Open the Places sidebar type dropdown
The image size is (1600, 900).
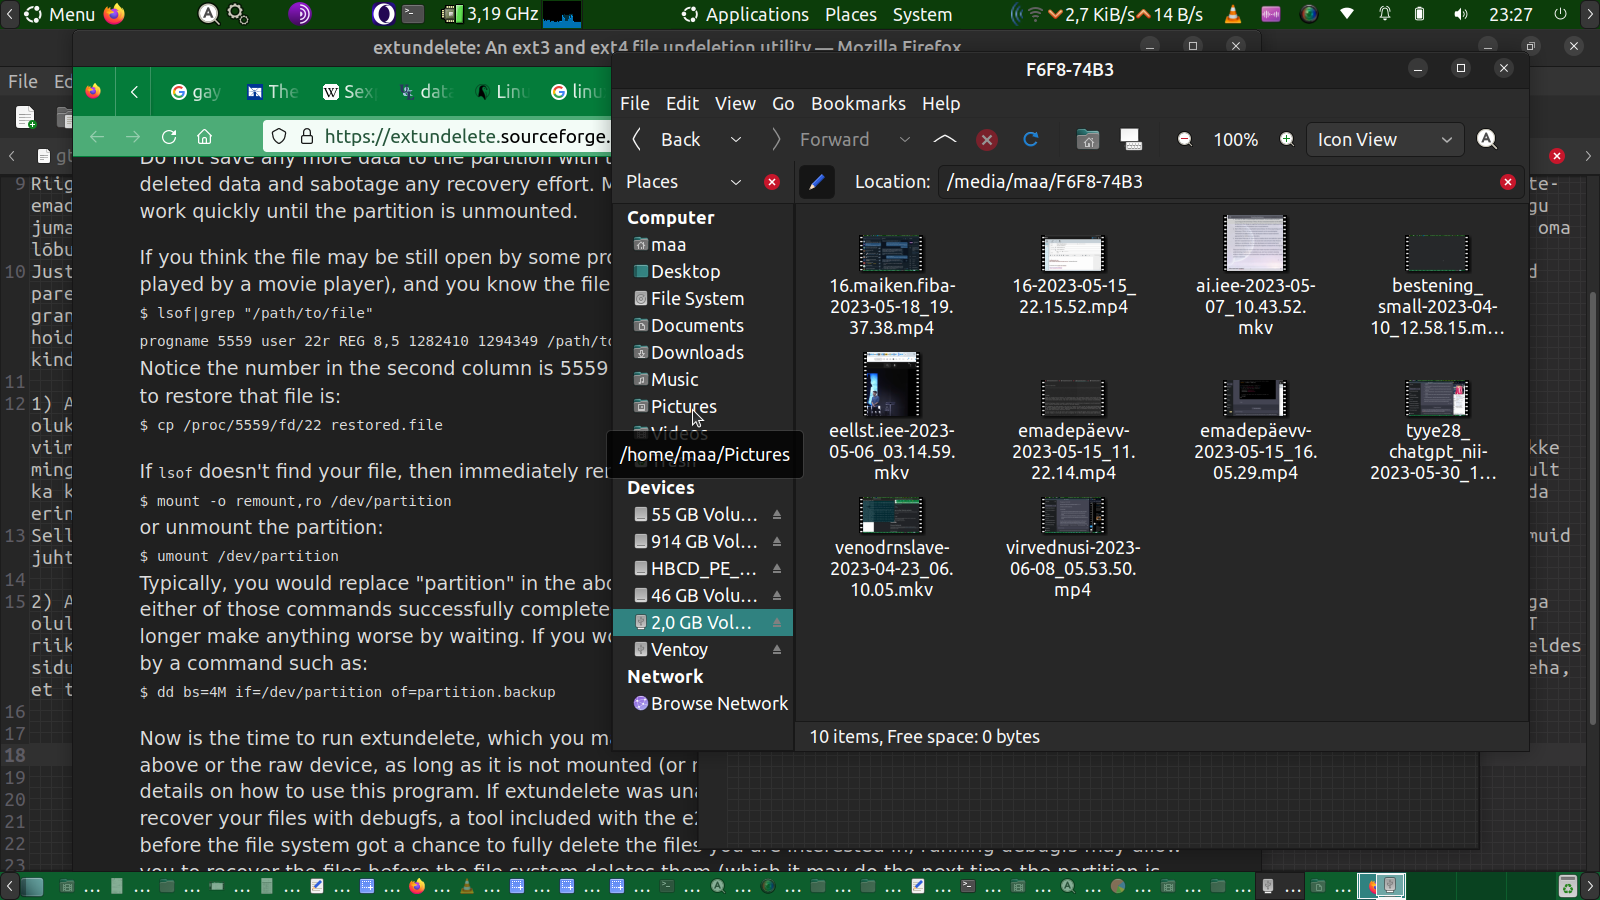736,182
